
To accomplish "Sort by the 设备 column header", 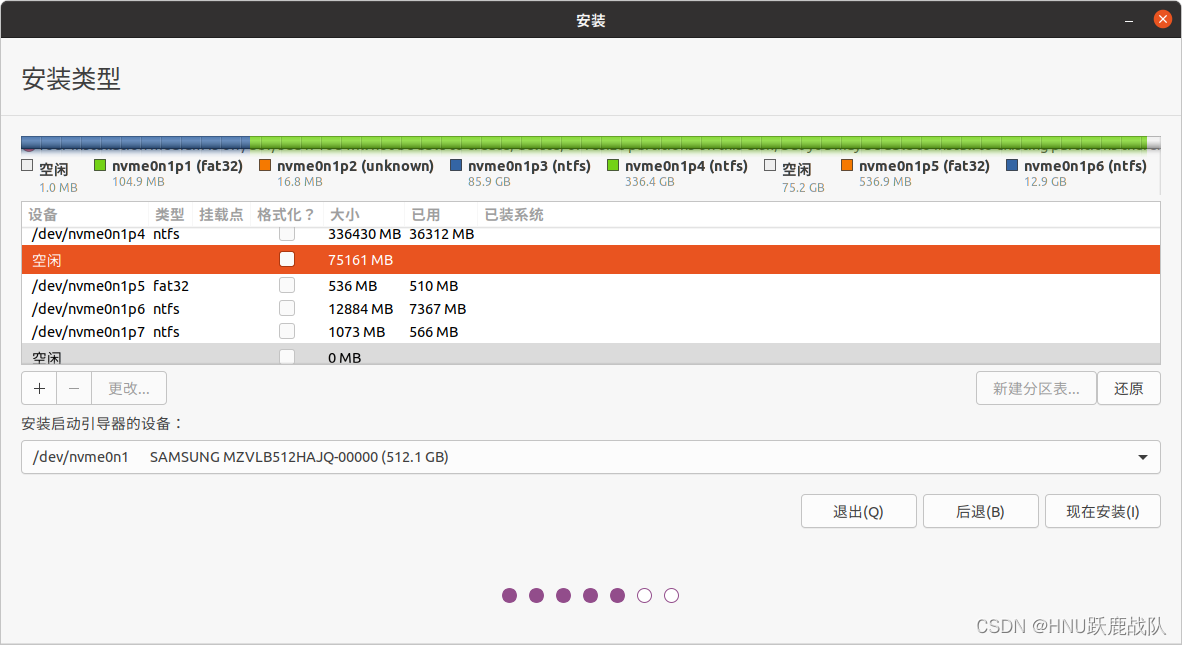I will (x=43, y=215).
